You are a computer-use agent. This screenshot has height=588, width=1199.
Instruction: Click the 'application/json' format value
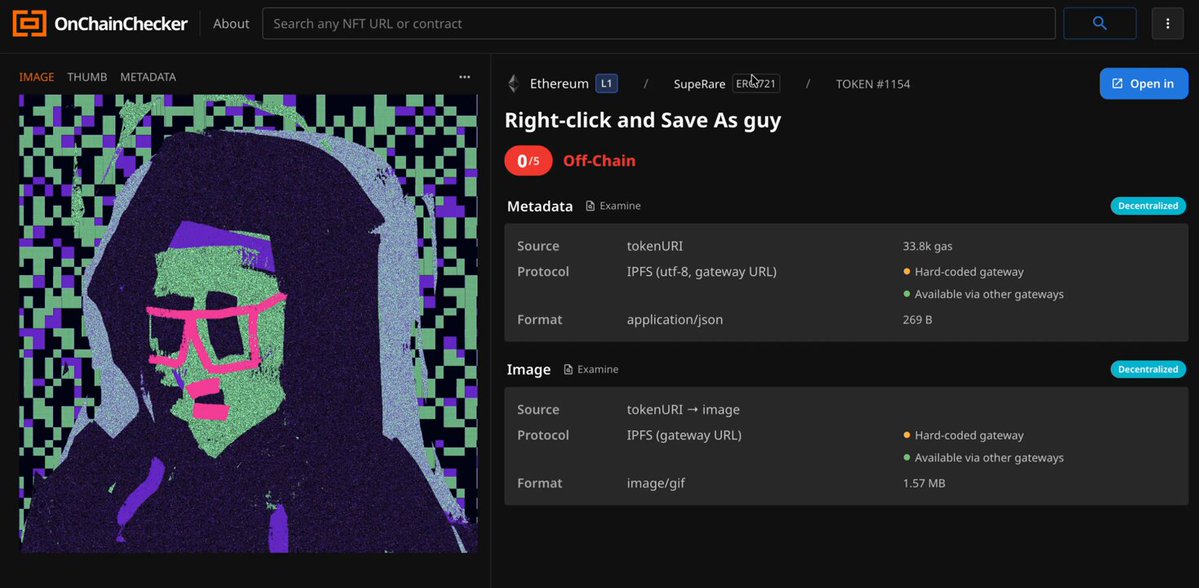674,320
